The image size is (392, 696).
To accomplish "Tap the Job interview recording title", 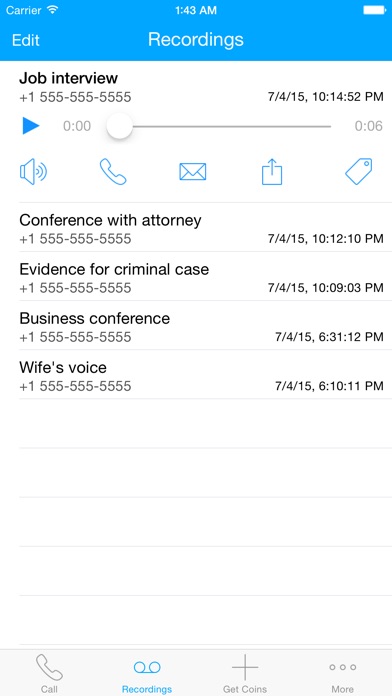I will (68, 78).
